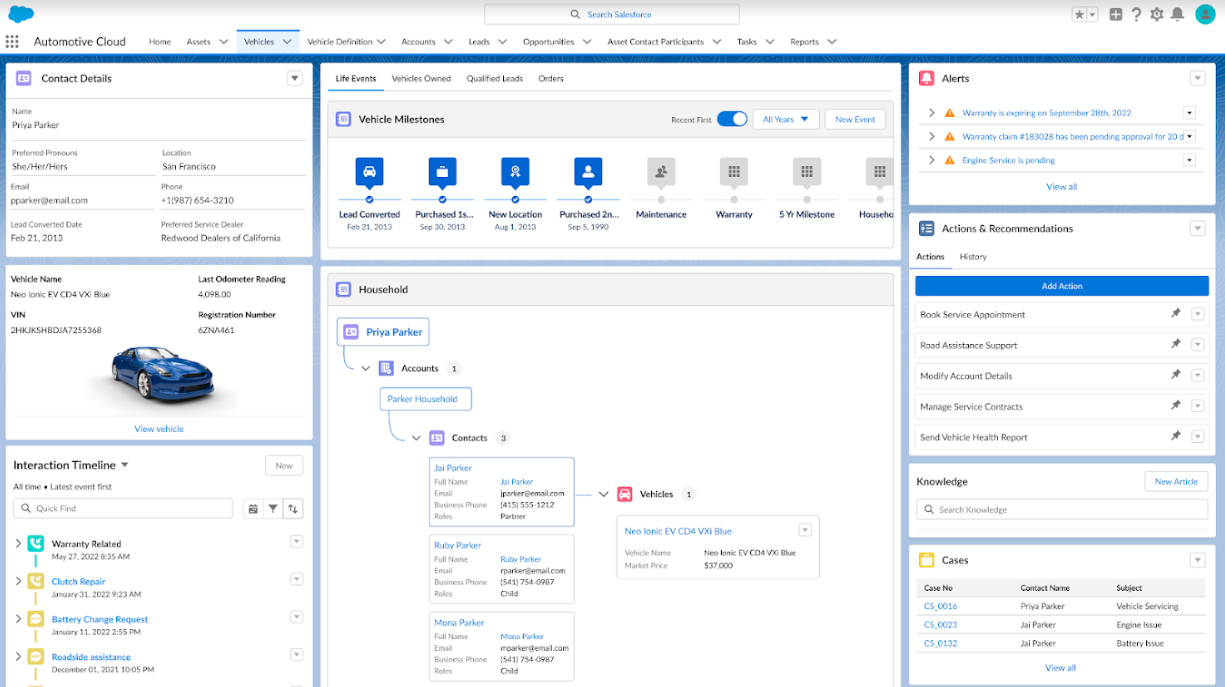The height and width of the screenshot is (687, 1225).
Task: Expand the Warranty is expiring alert
Action: click(x=932, y=113)
